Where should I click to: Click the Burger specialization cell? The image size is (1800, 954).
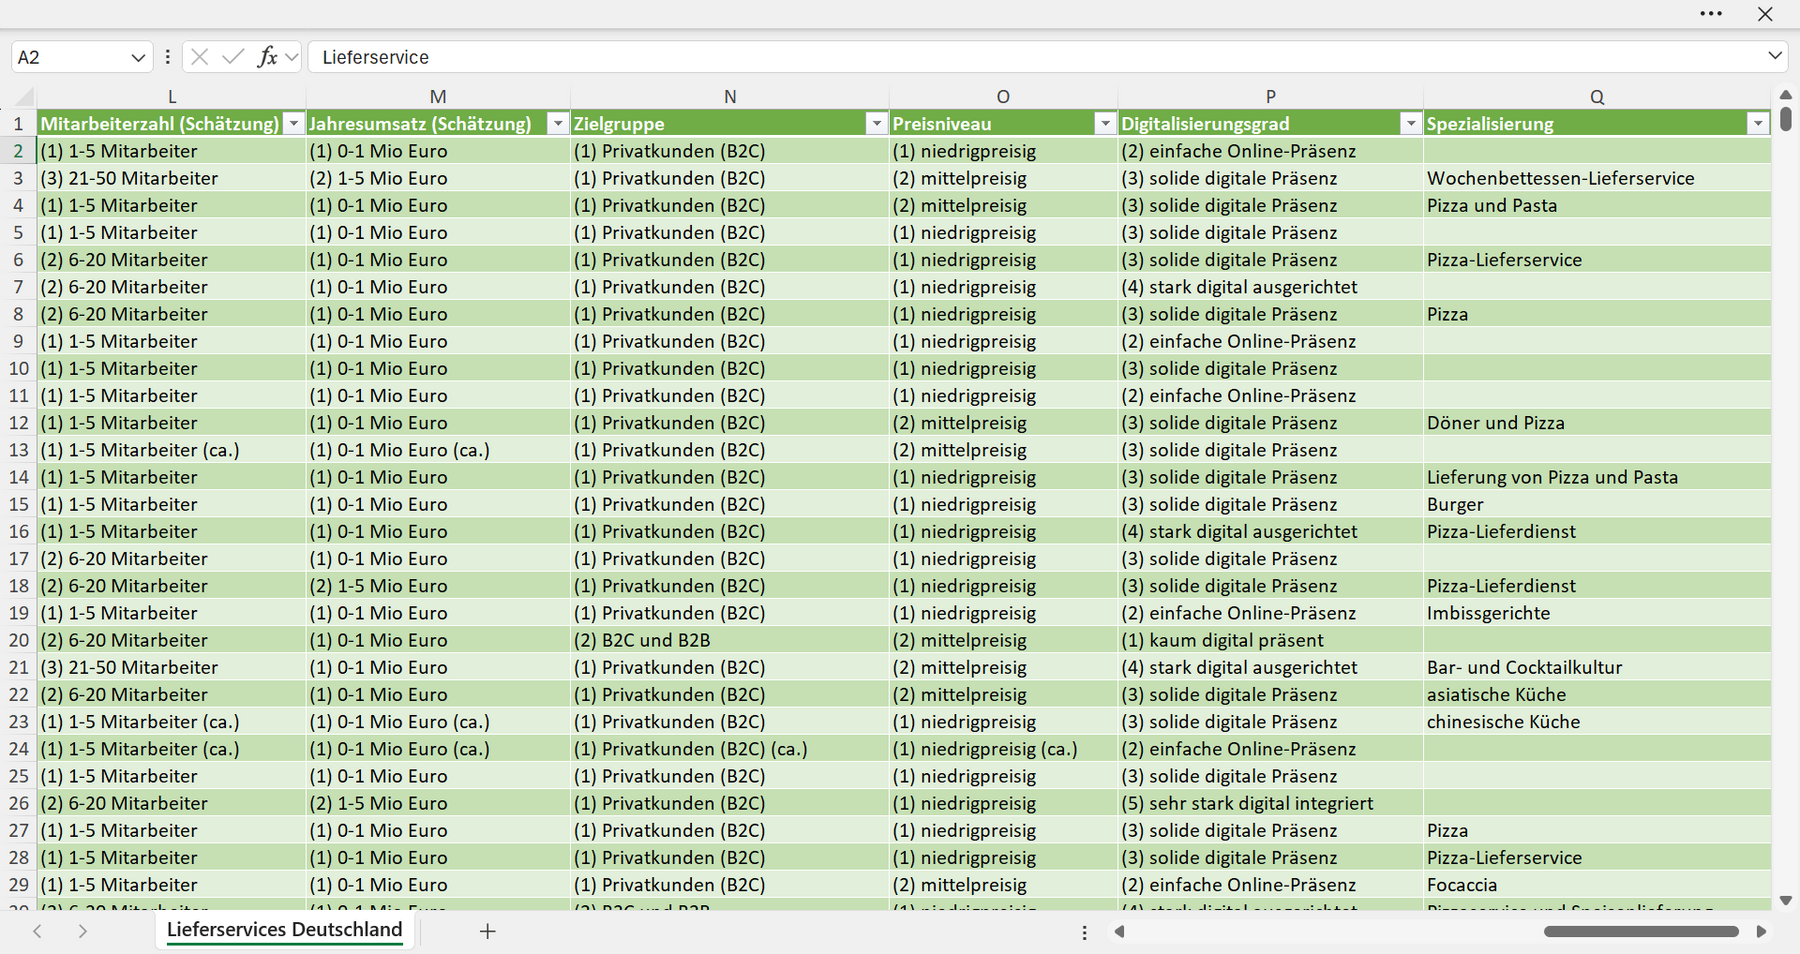point(1597,504)
